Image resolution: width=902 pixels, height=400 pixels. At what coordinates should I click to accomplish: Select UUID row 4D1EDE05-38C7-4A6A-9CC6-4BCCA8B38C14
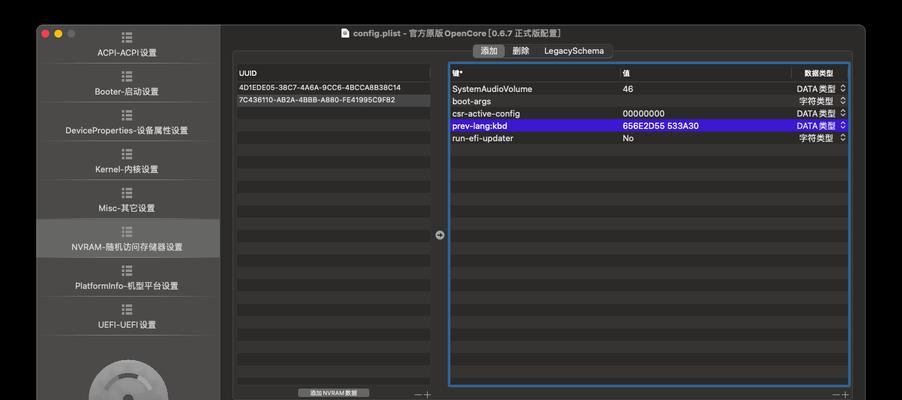point(334,87)
